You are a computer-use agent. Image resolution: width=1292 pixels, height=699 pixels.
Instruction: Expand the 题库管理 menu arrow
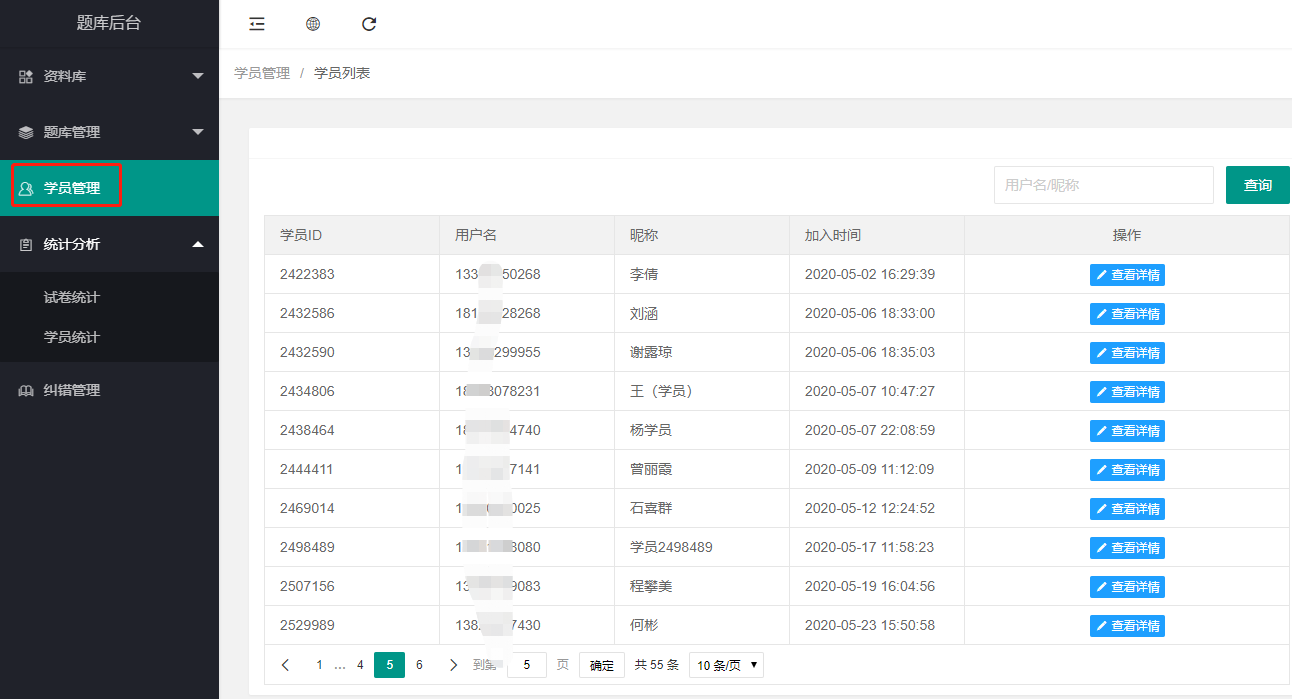click(198, 132)
